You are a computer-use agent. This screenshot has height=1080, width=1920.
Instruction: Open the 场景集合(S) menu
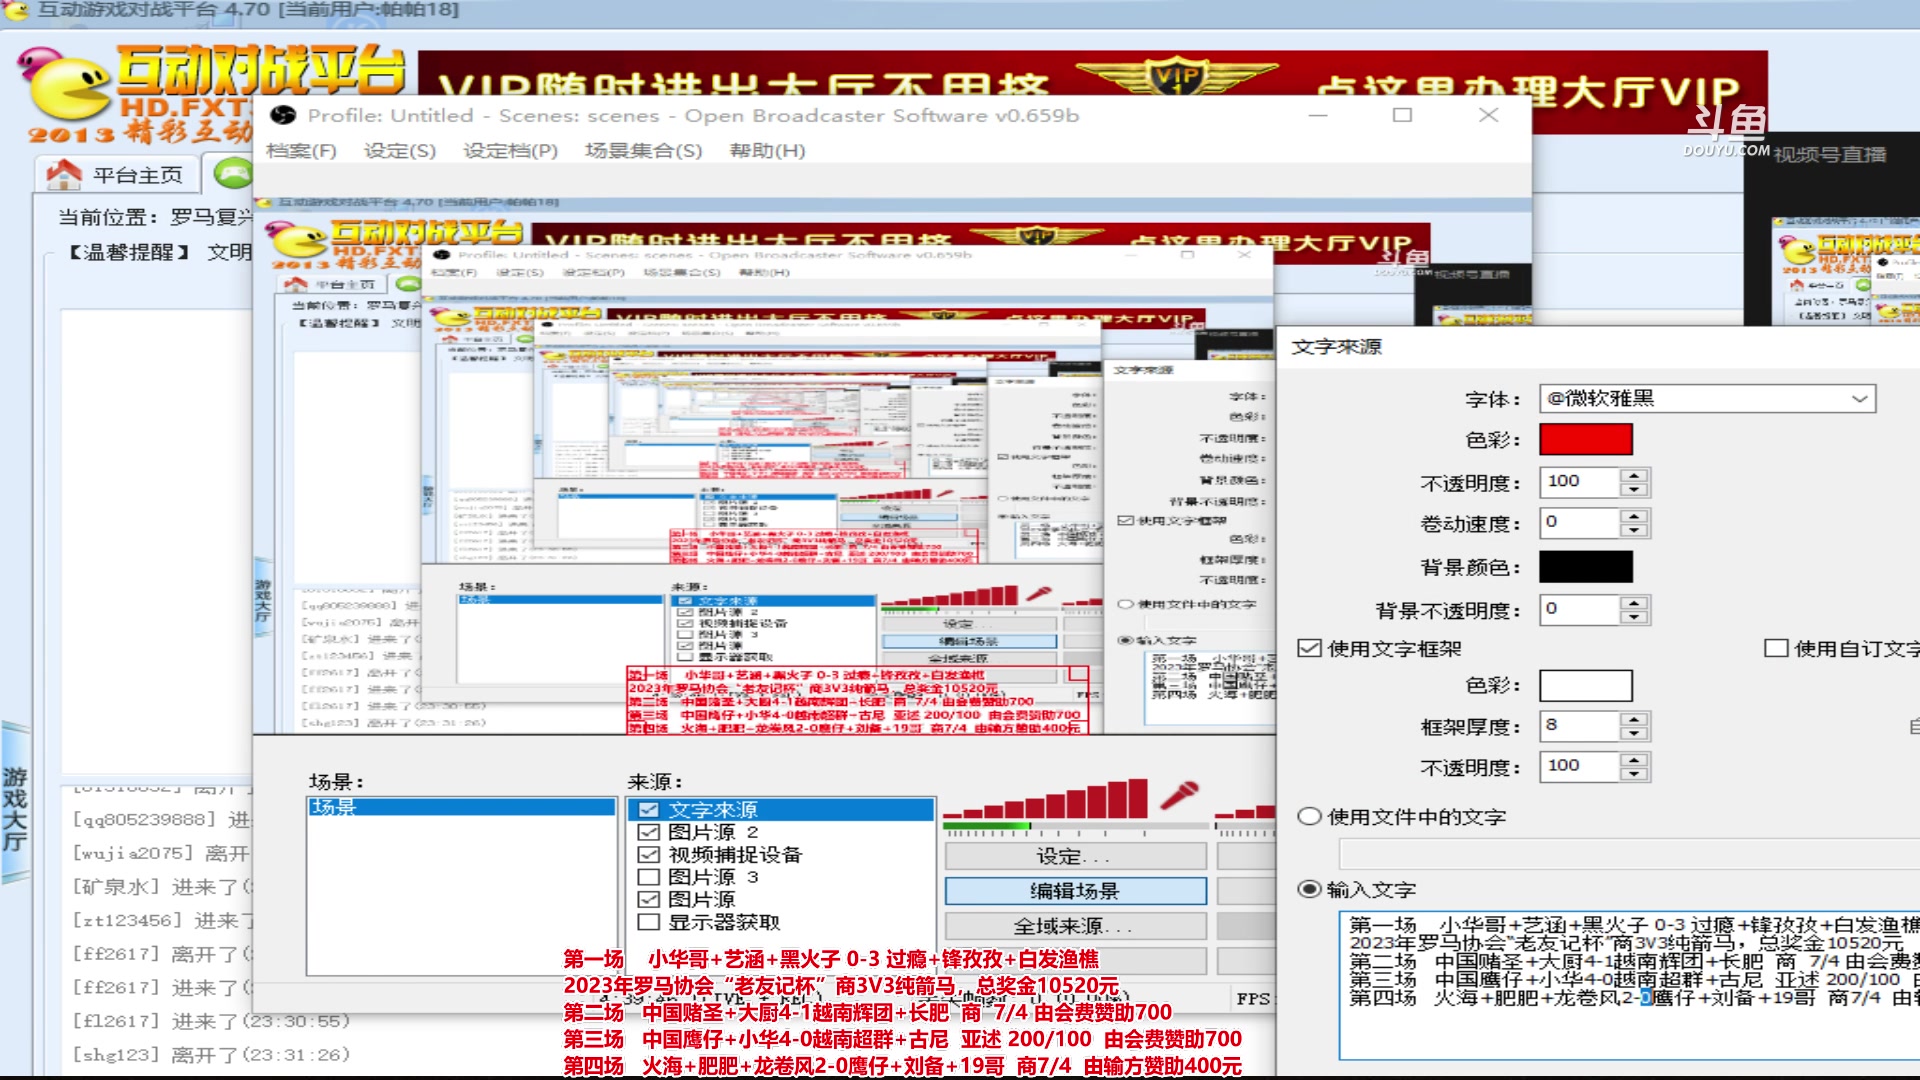click(x=643, y=151)
